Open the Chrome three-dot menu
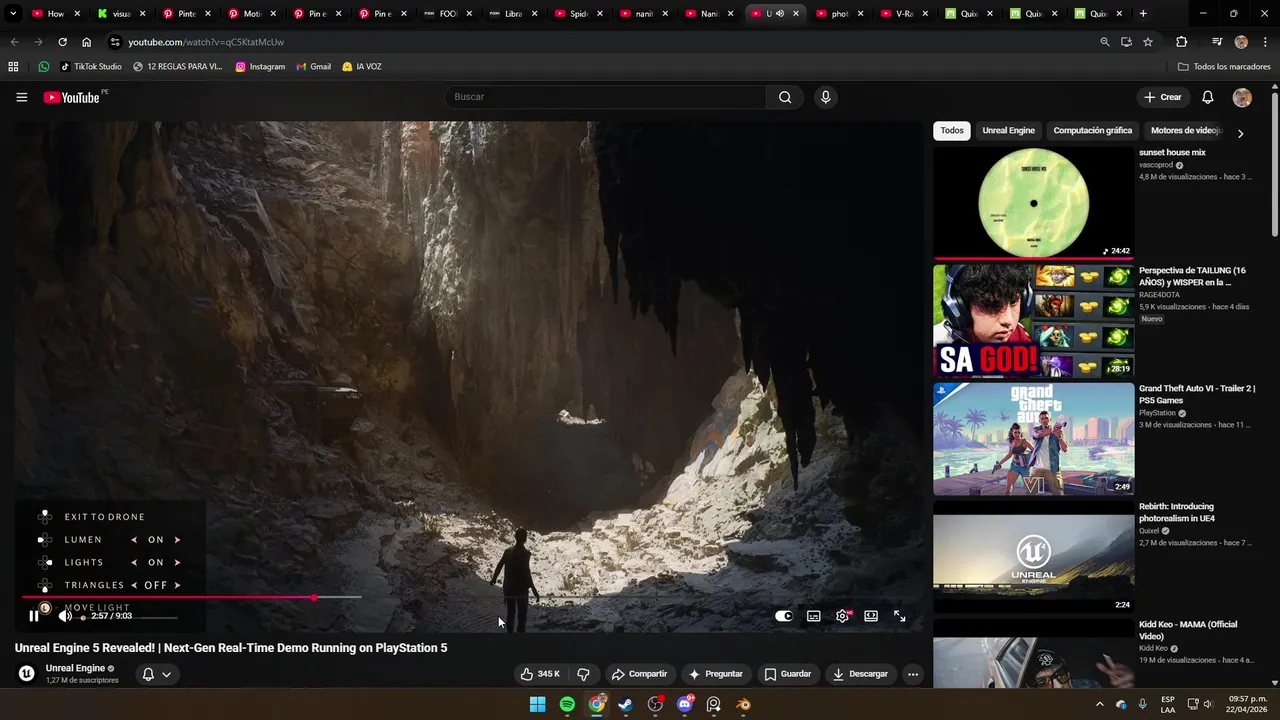The height and width of the screenshot is (720, 1280). point(1264,42)
